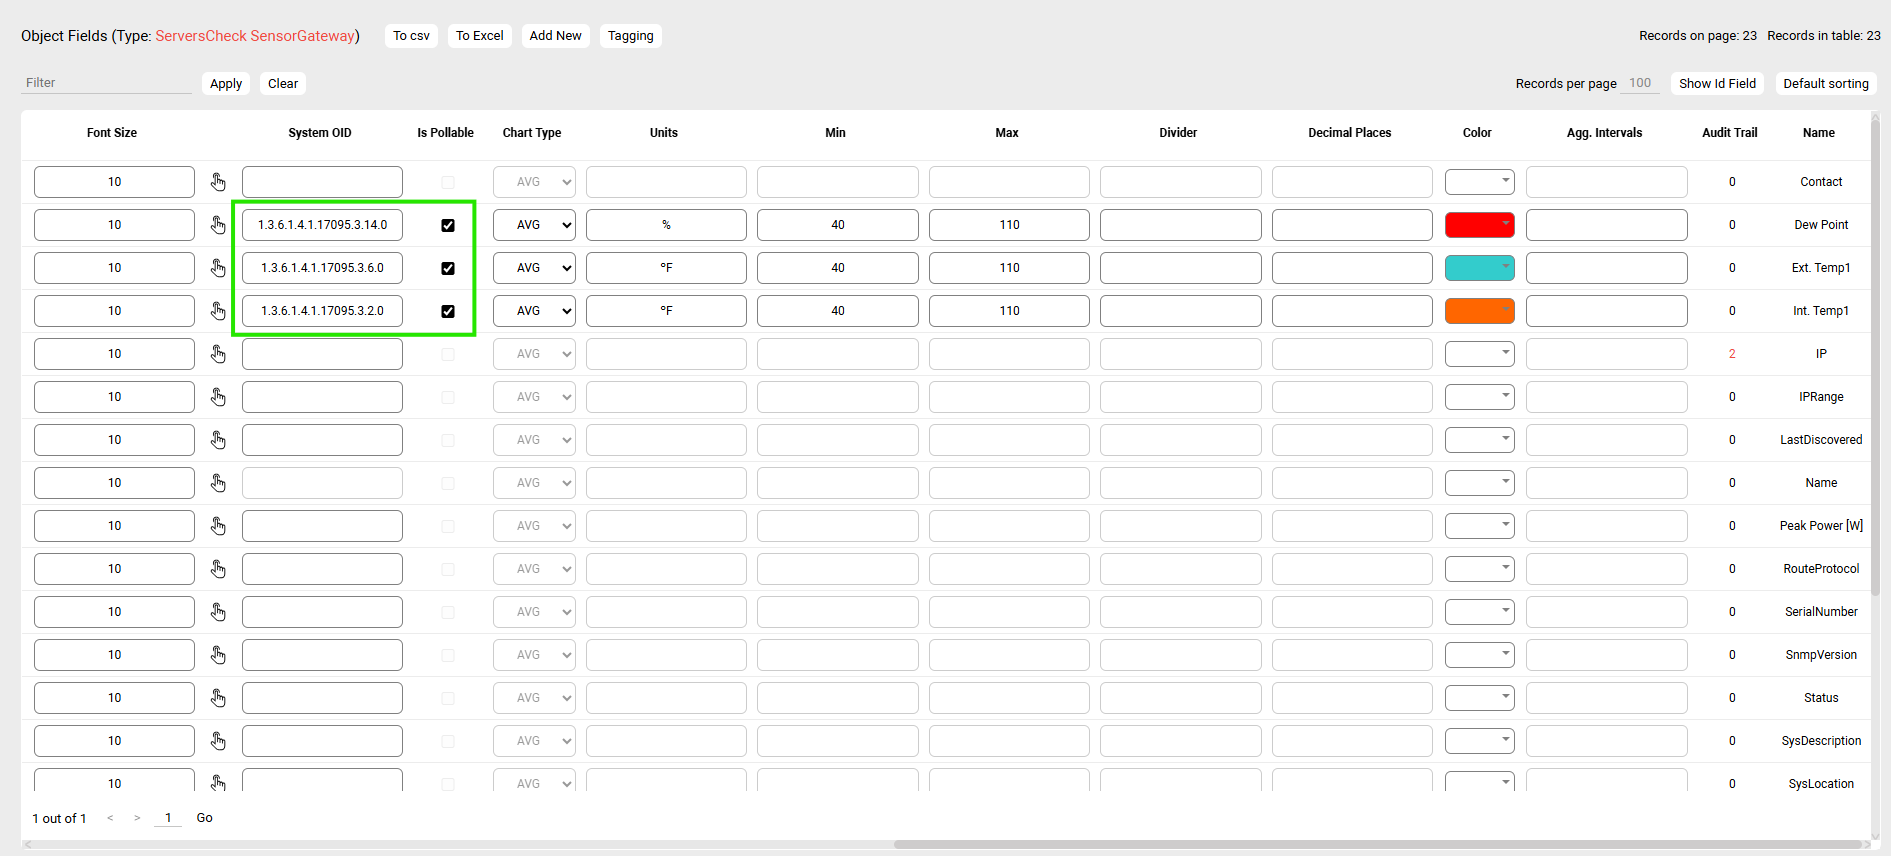Screen dimensions: 1891x856
Task: Go to next page using the > arrow
Action: pyautogui.click(x=137, y=818)
